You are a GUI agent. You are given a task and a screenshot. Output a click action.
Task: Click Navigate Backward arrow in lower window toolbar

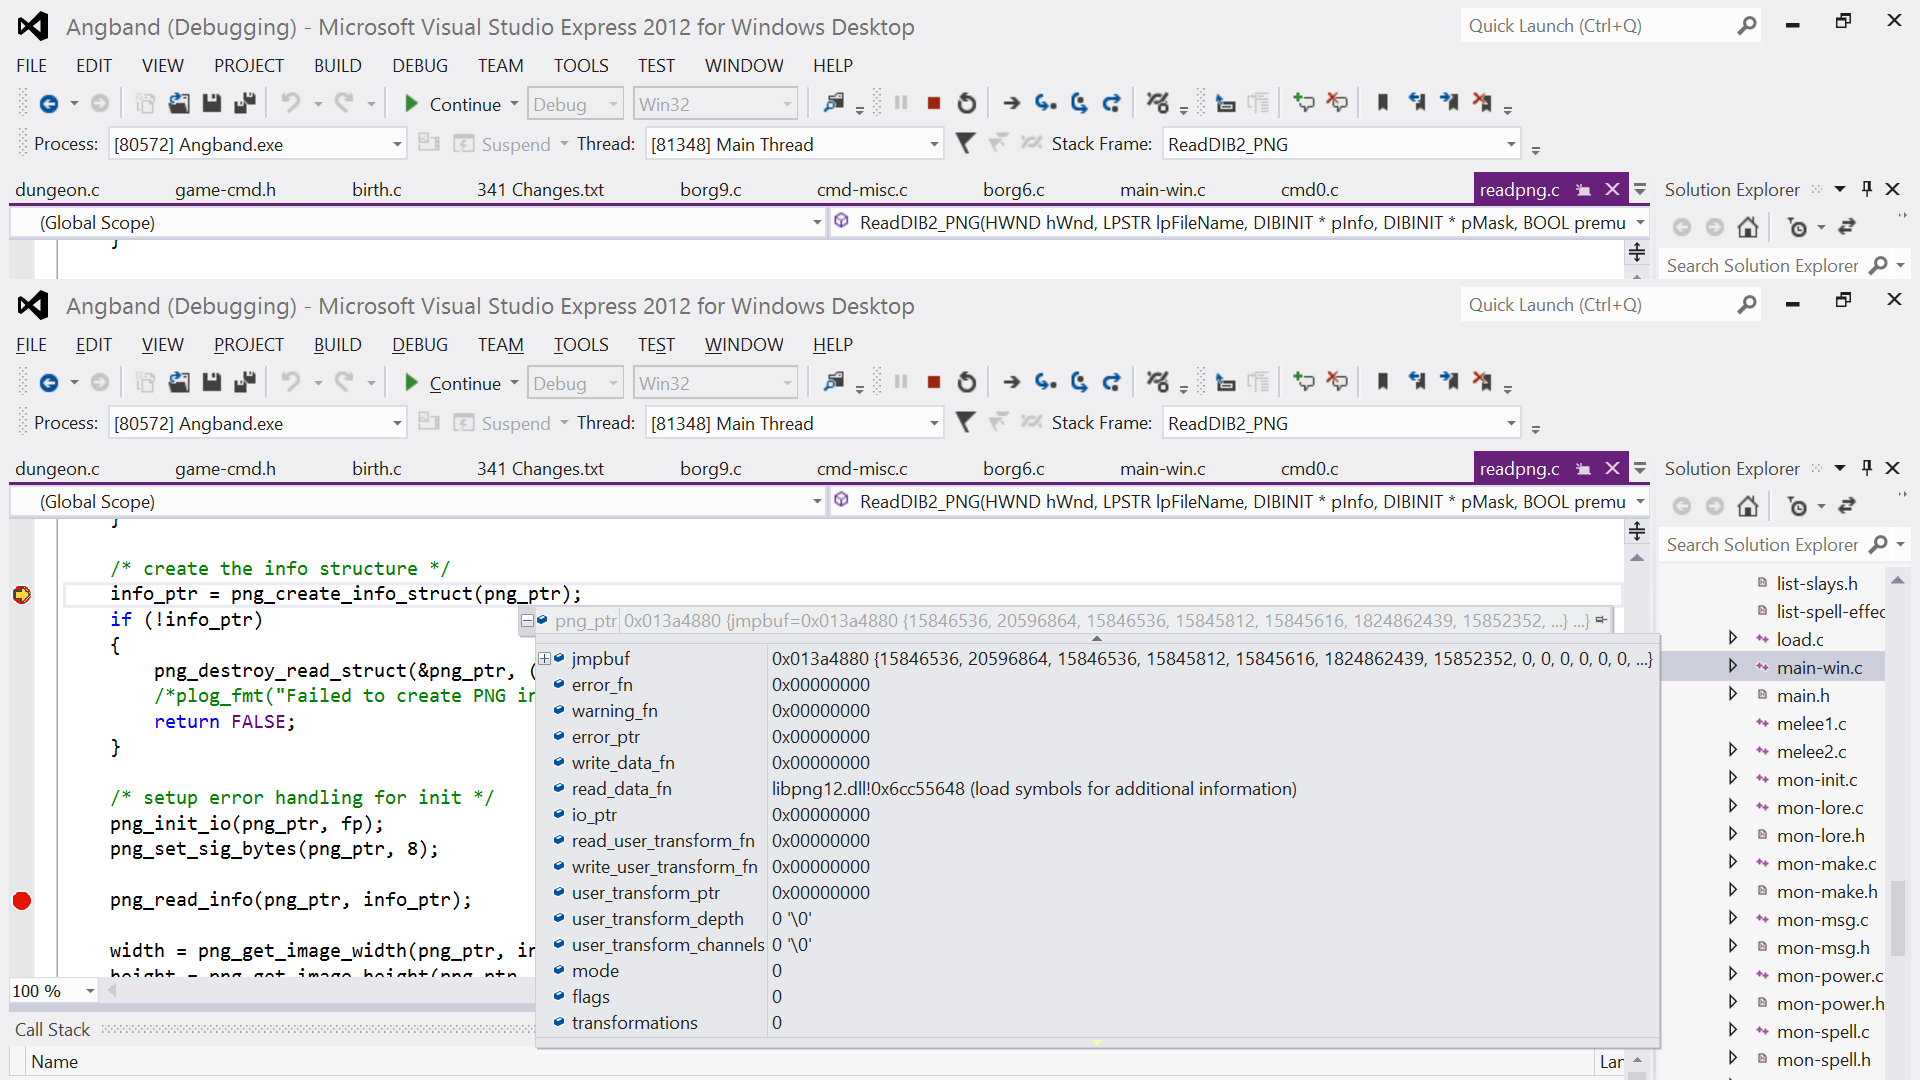[x=48, y=383]
